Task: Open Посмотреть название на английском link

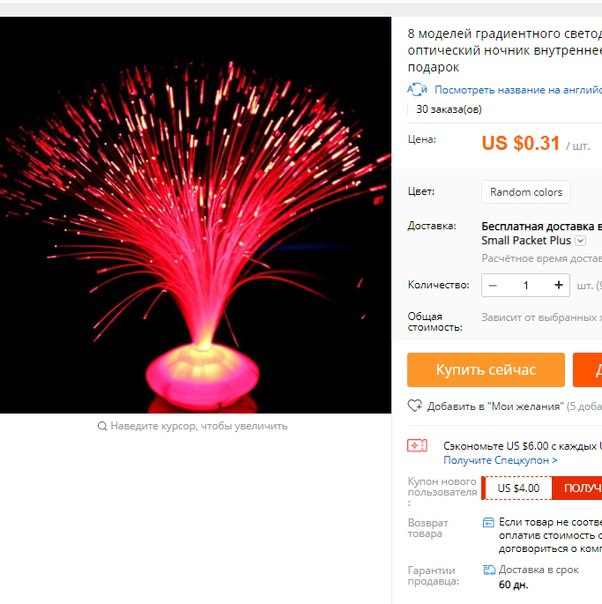Action: [x=518, y=90]
